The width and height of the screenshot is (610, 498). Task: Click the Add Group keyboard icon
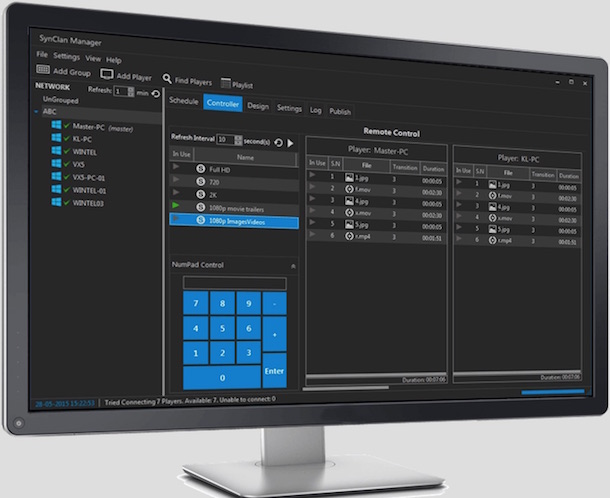(x=44, y=70)
